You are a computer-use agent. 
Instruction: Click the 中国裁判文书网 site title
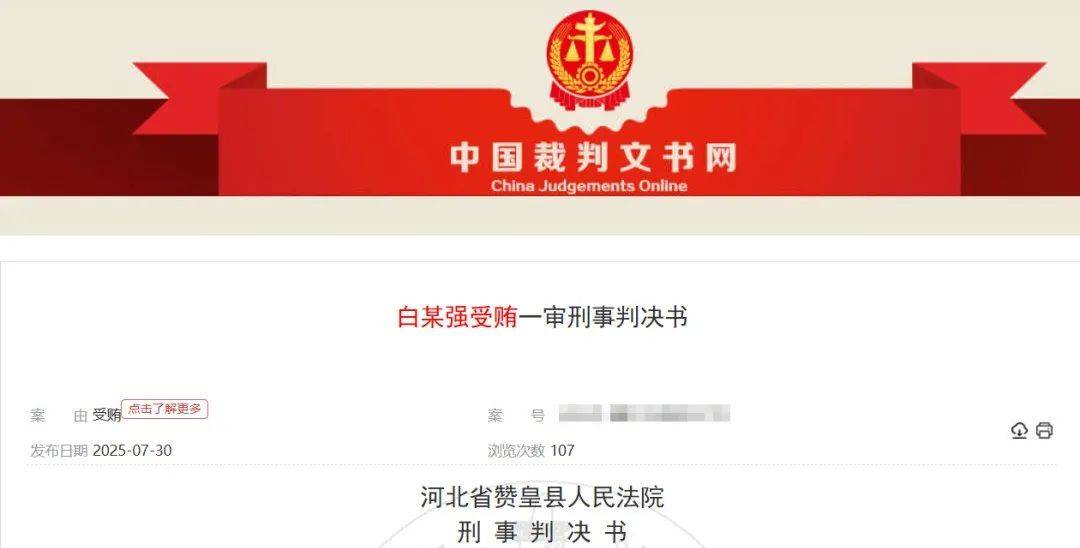coord(594,157)
